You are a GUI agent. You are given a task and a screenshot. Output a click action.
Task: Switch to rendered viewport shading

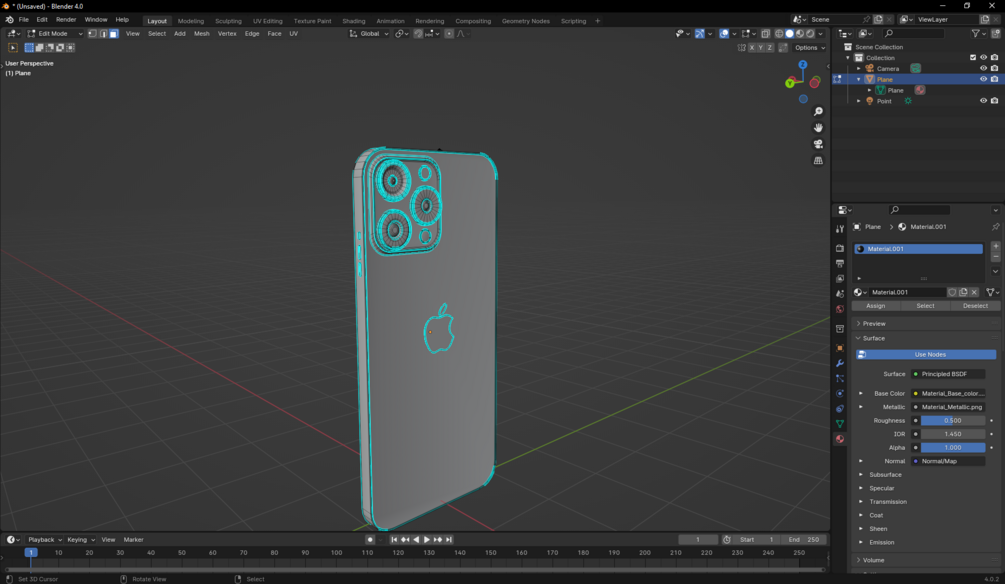pyautogui.click(x=810, y=33)
